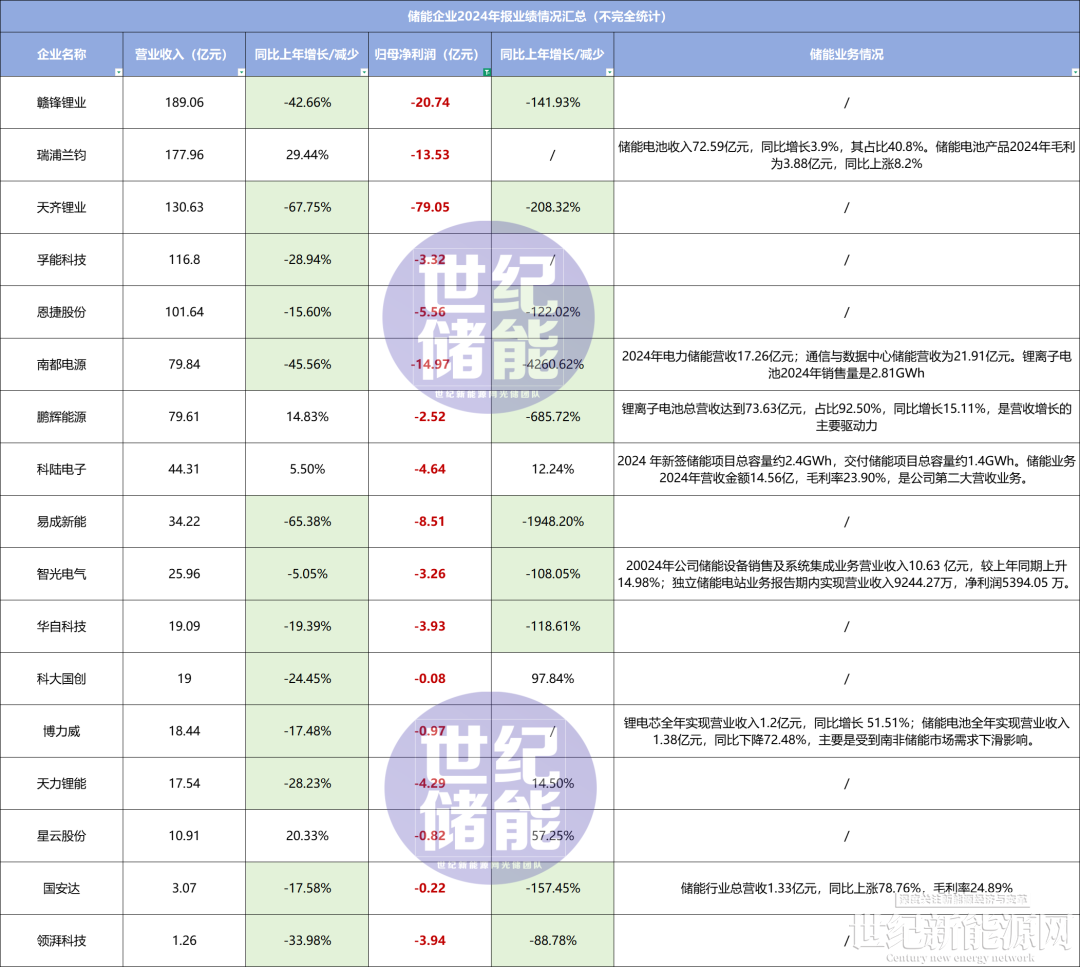Select company cell 恩捷股份

click(x=61, y=312)
